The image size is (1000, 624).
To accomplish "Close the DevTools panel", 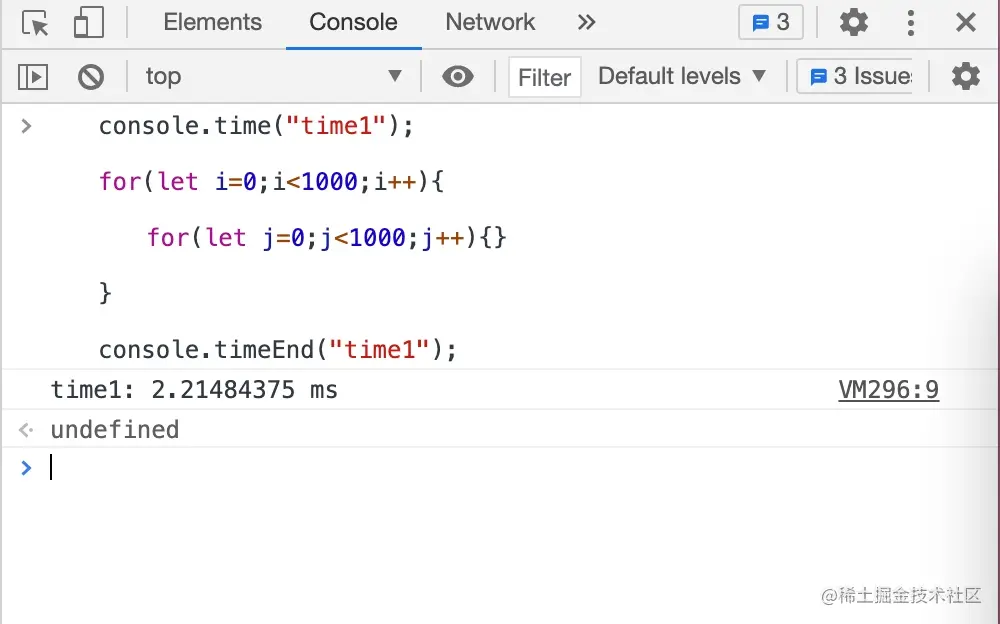I will pyautogui.click(x=966, y=22).
